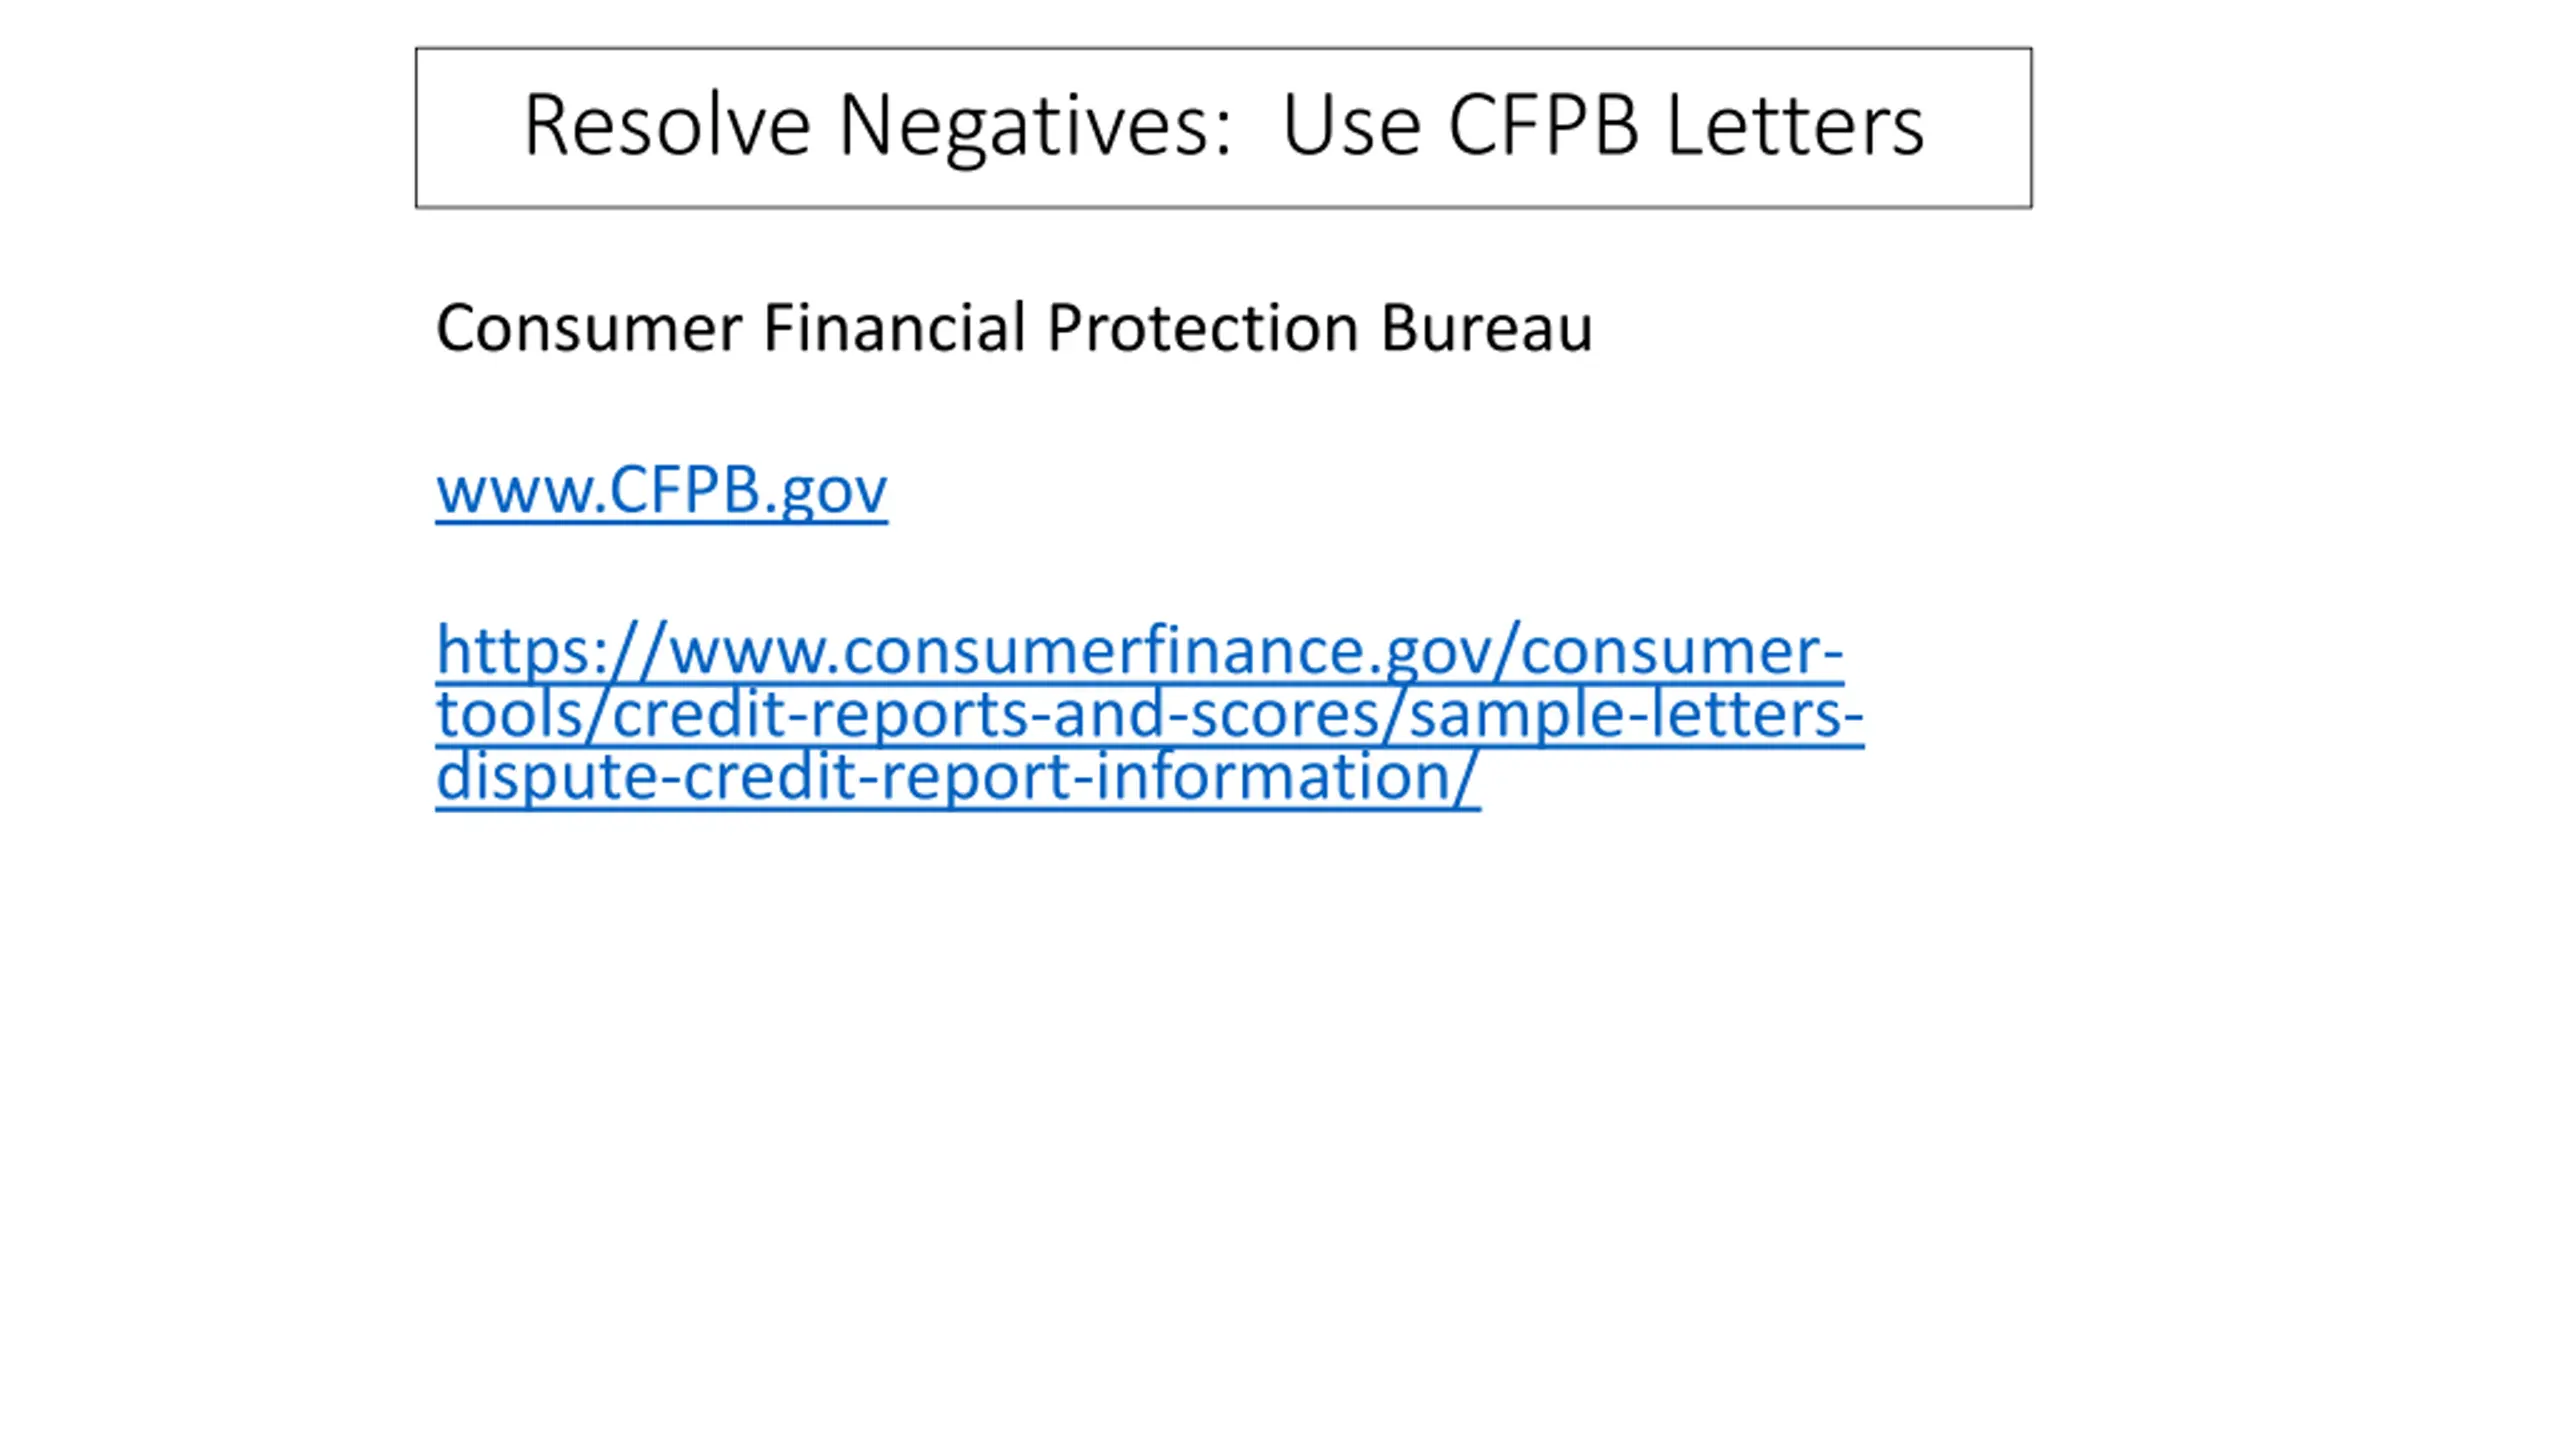Click the word Resolve in the title
Screen dimensions: 2560x1440
(666, 125)
